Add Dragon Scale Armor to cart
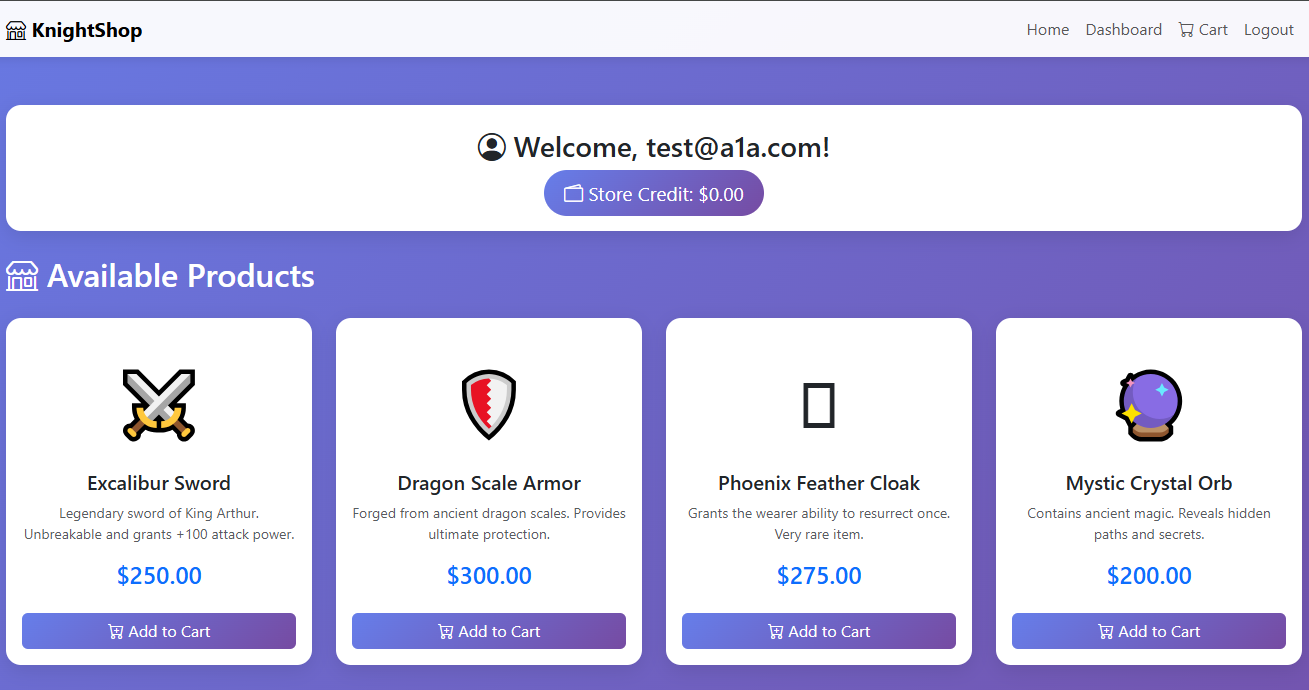 [489, 631]
